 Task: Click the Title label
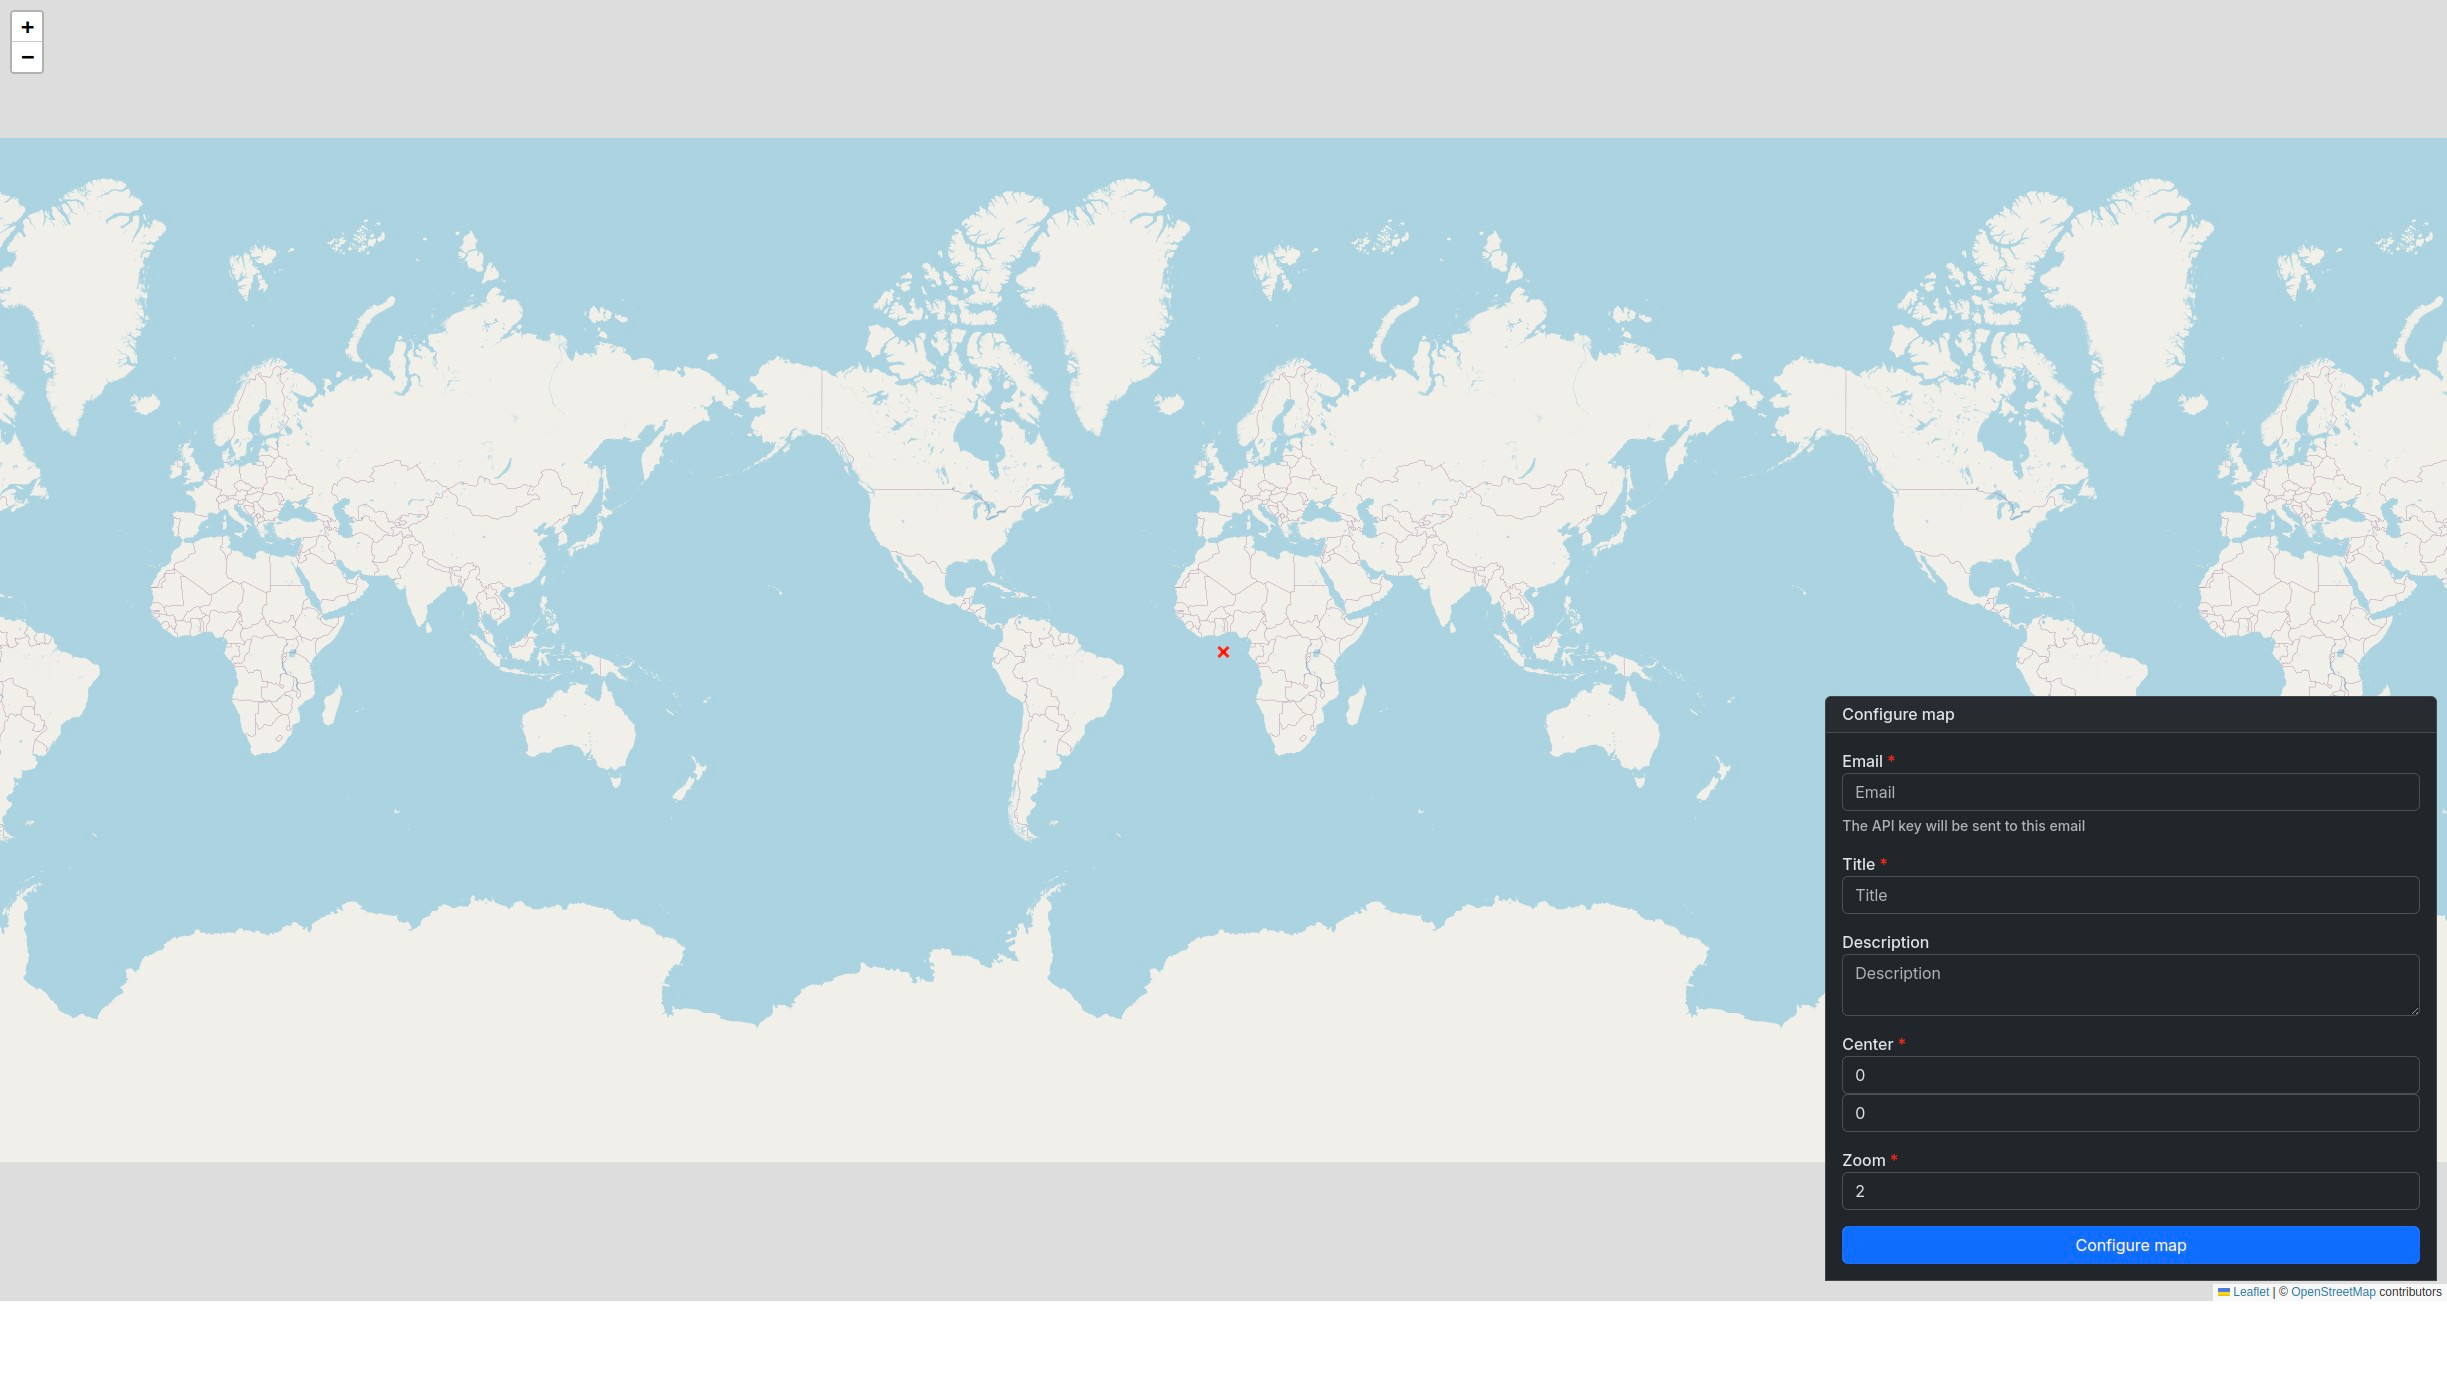(x=1858, y=864)
